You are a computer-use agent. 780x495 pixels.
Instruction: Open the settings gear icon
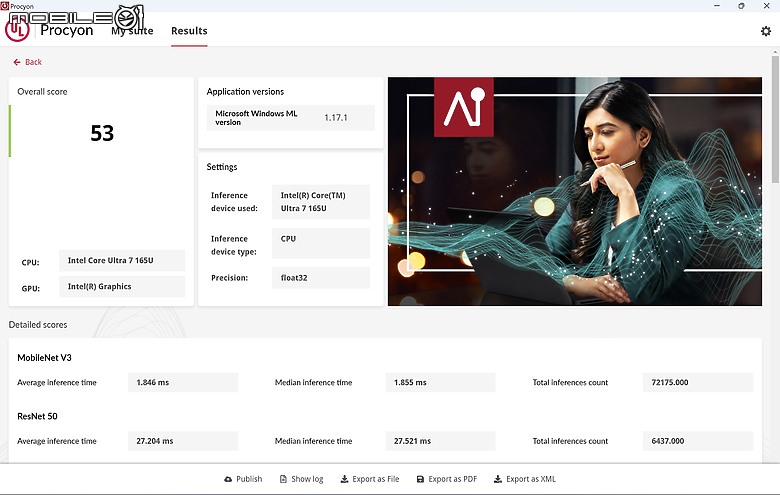766,31
